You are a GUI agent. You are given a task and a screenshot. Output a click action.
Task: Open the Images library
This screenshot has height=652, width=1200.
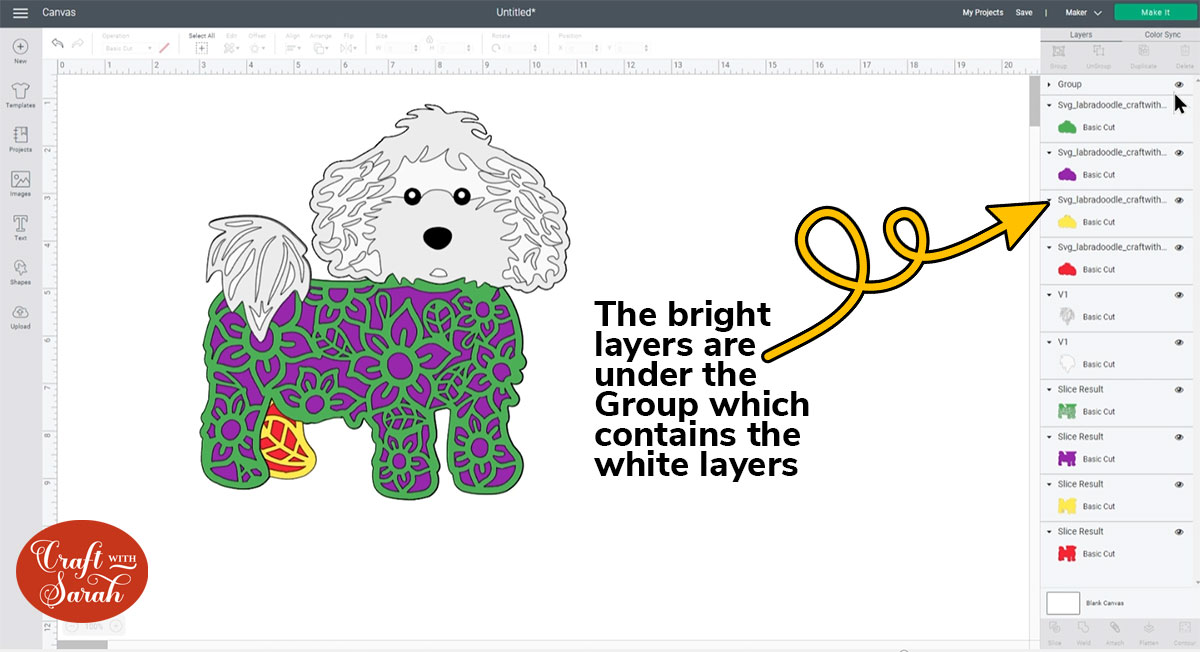[21, 183]
